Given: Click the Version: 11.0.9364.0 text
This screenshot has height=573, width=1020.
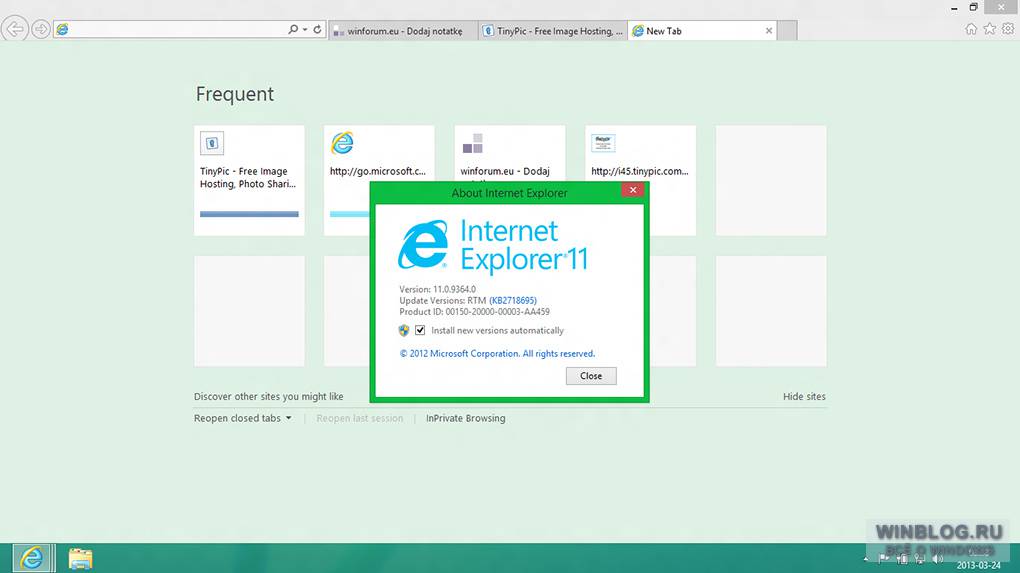Looking at the screenshot, I should coord(437,289).
